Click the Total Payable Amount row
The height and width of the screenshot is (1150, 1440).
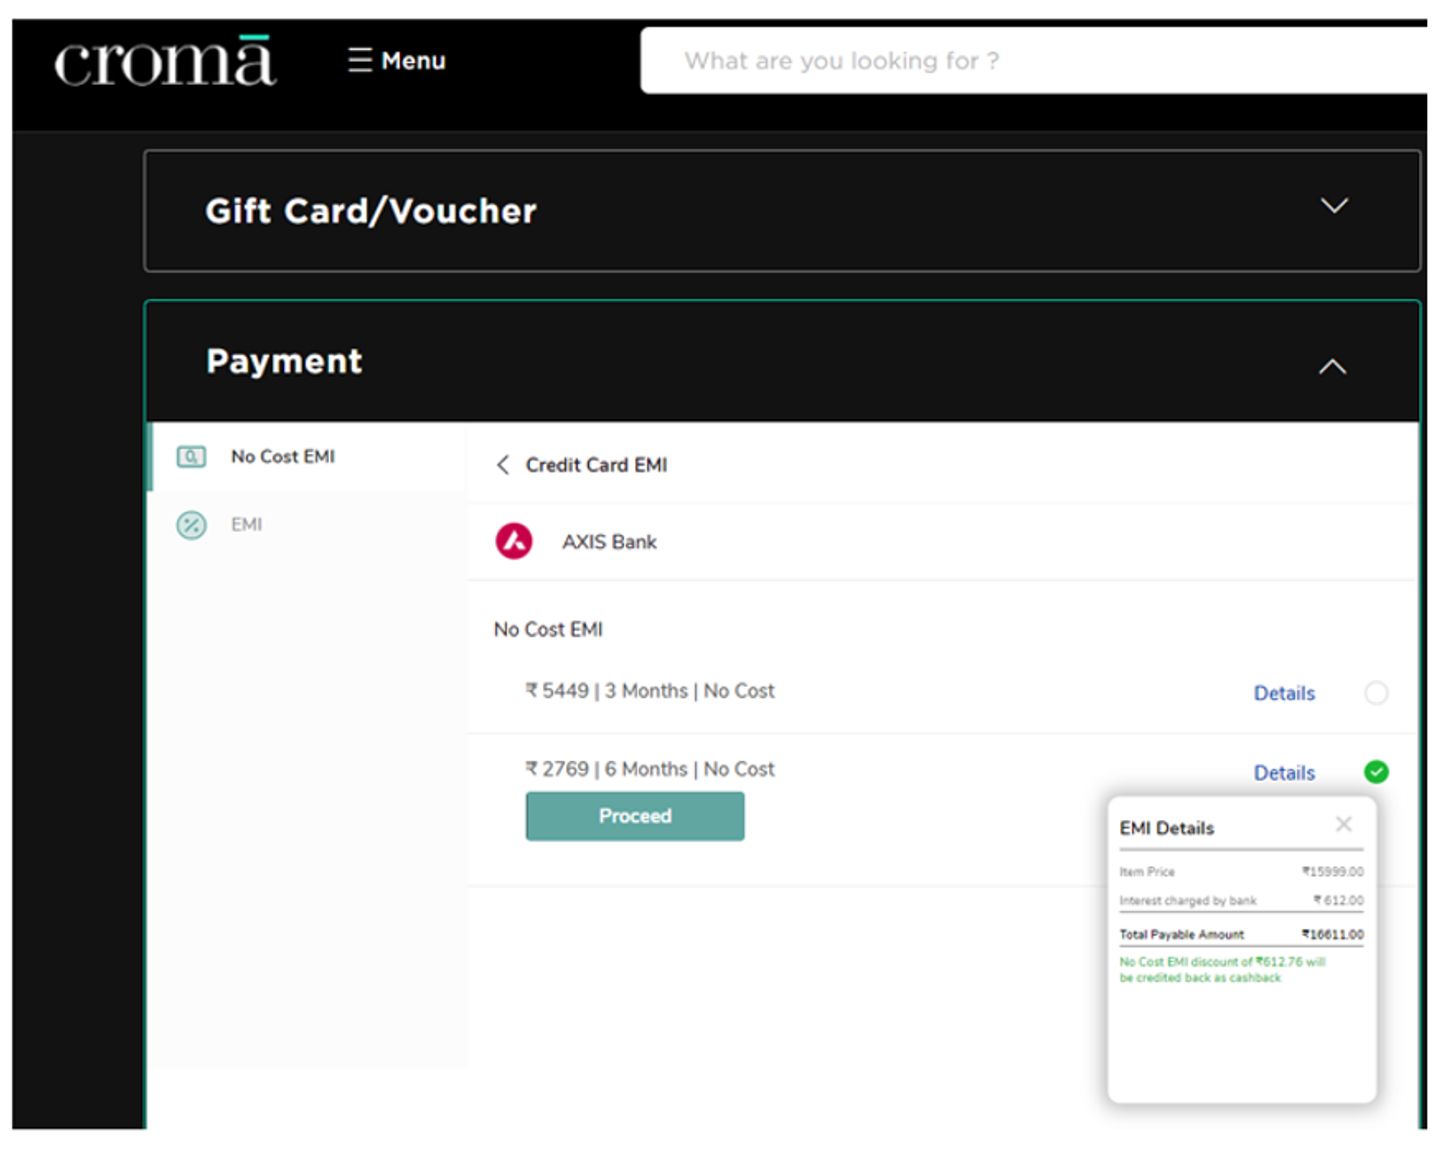coord(1241,934)
